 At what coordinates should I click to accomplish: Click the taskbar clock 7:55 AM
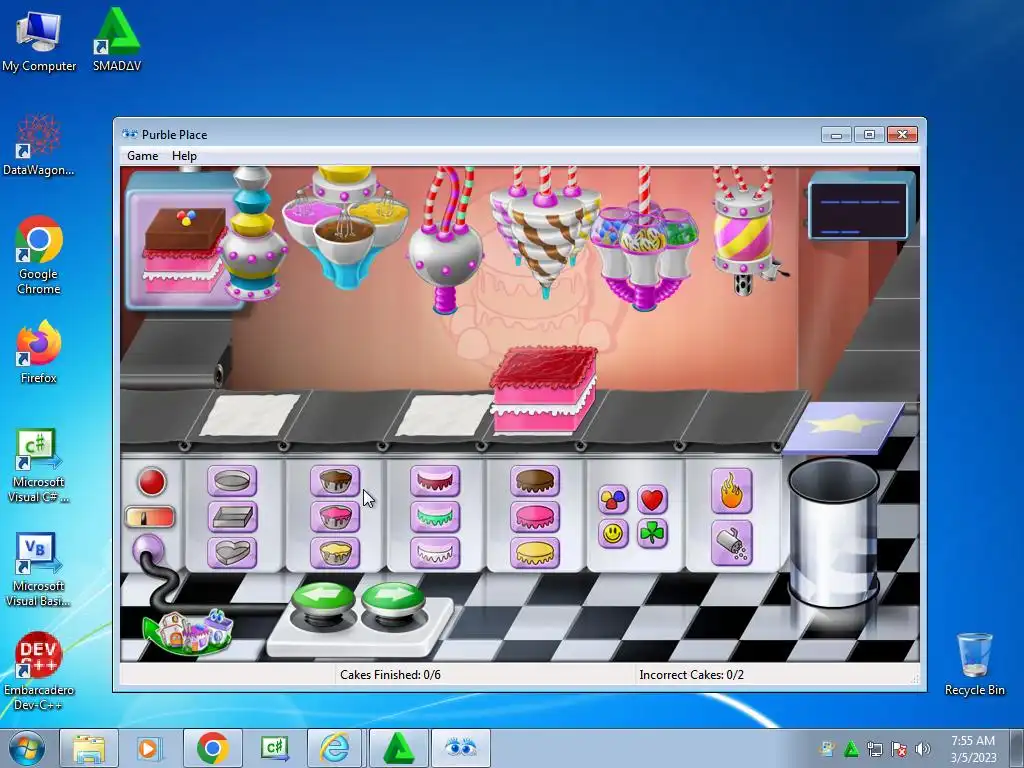(973, 741)
